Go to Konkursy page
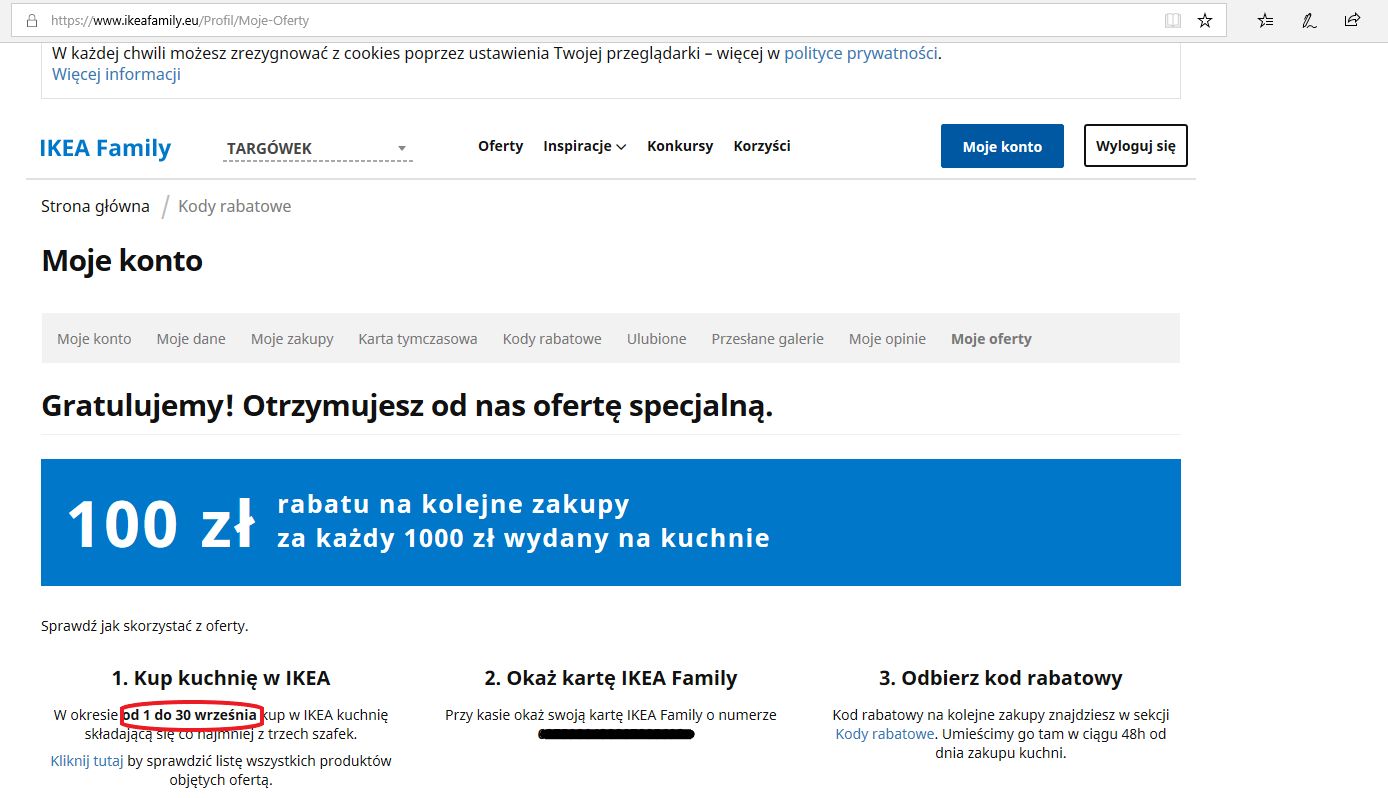This screenshot has height=798, width=1388. [680, 146]
